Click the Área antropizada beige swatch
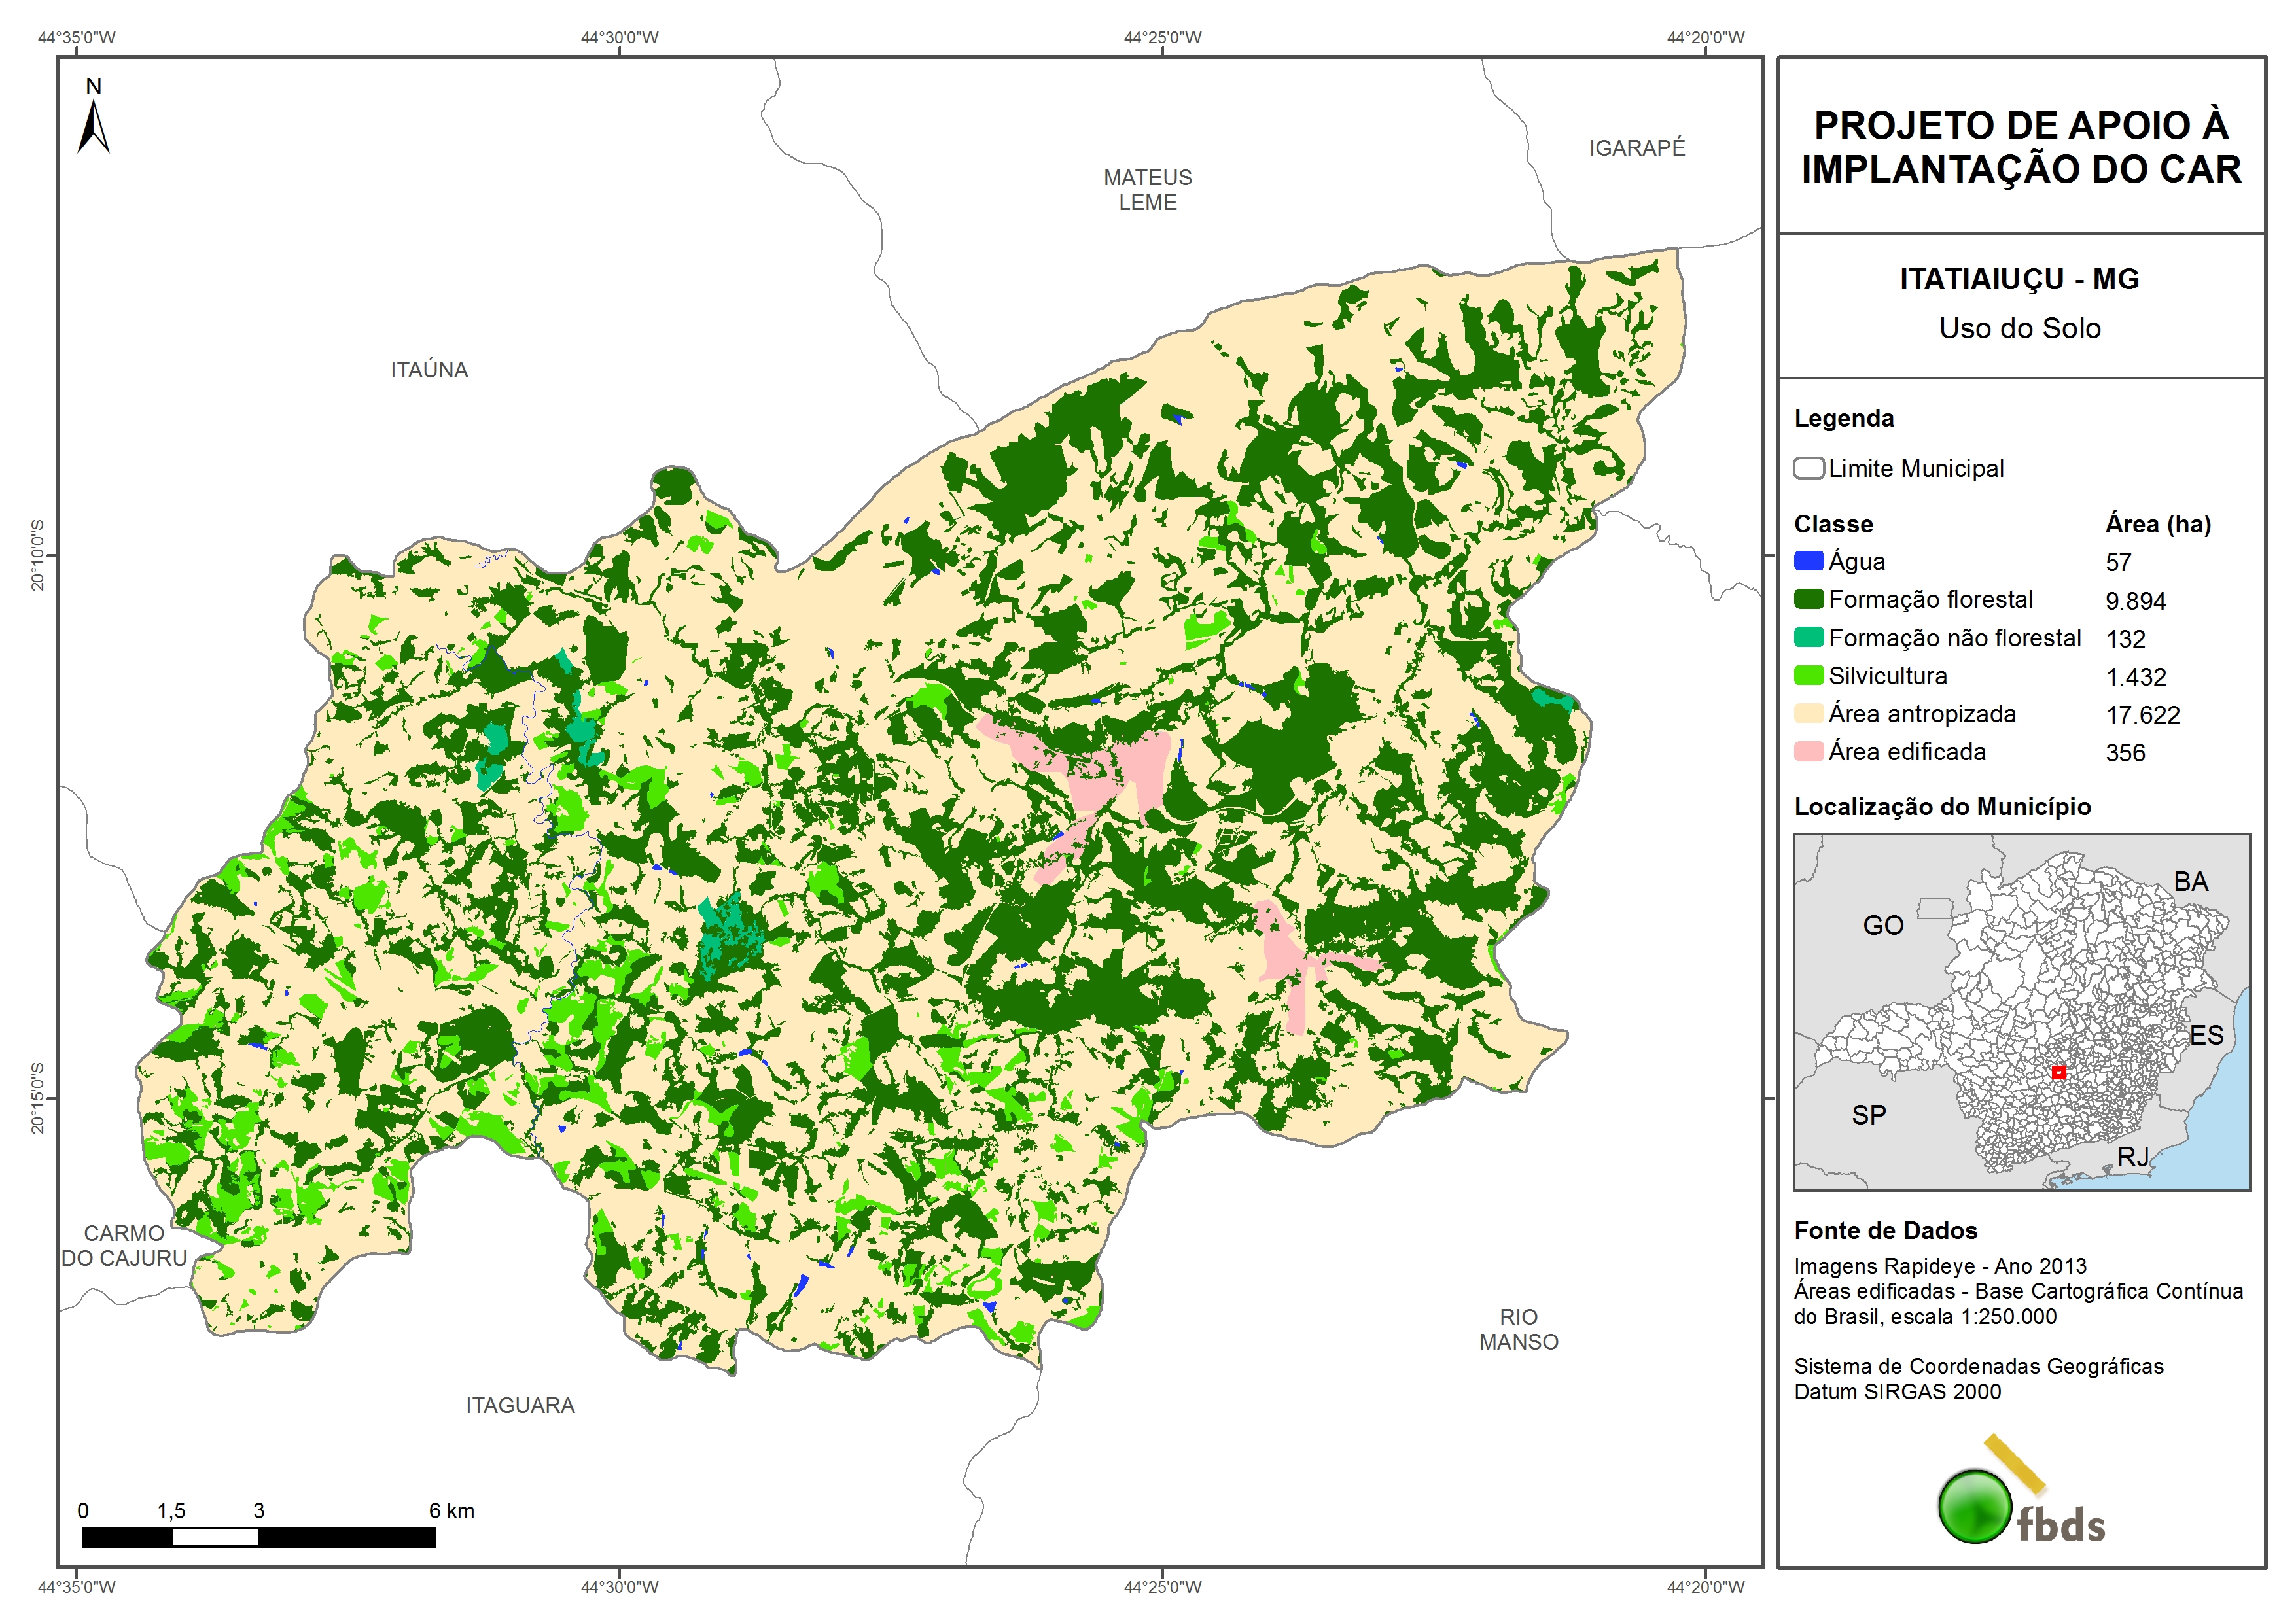Image resolution: width=2296 pixels, height=1623 pixels. point(1808,713)
